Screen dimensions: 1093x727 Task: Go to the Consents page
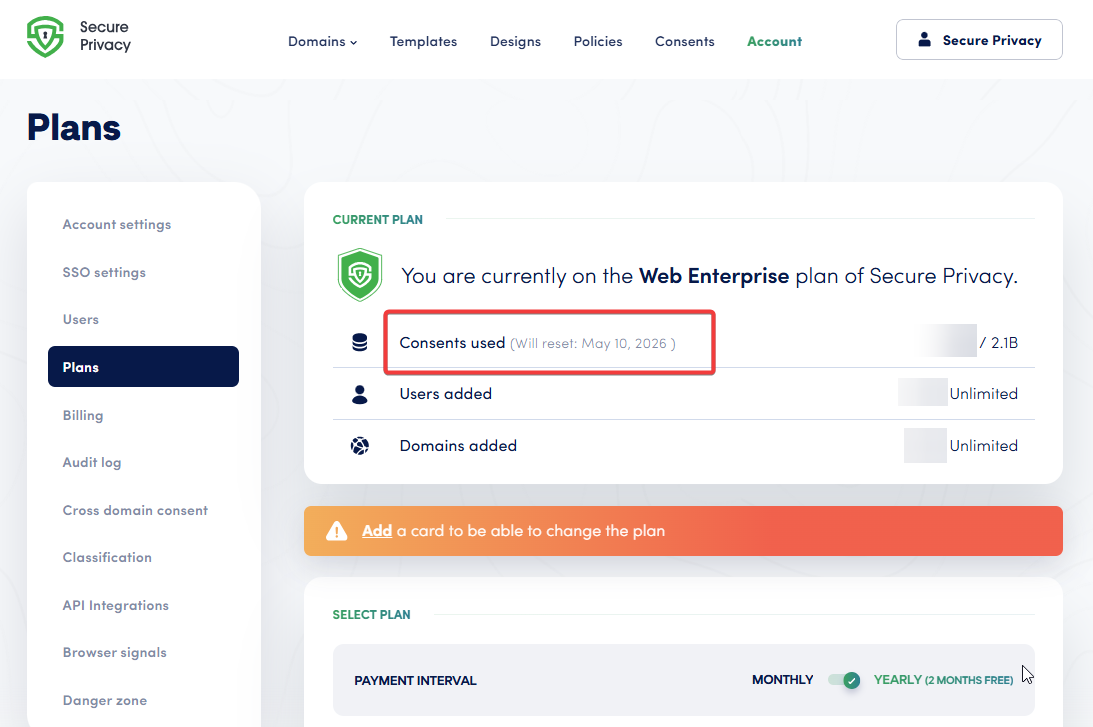685,42
